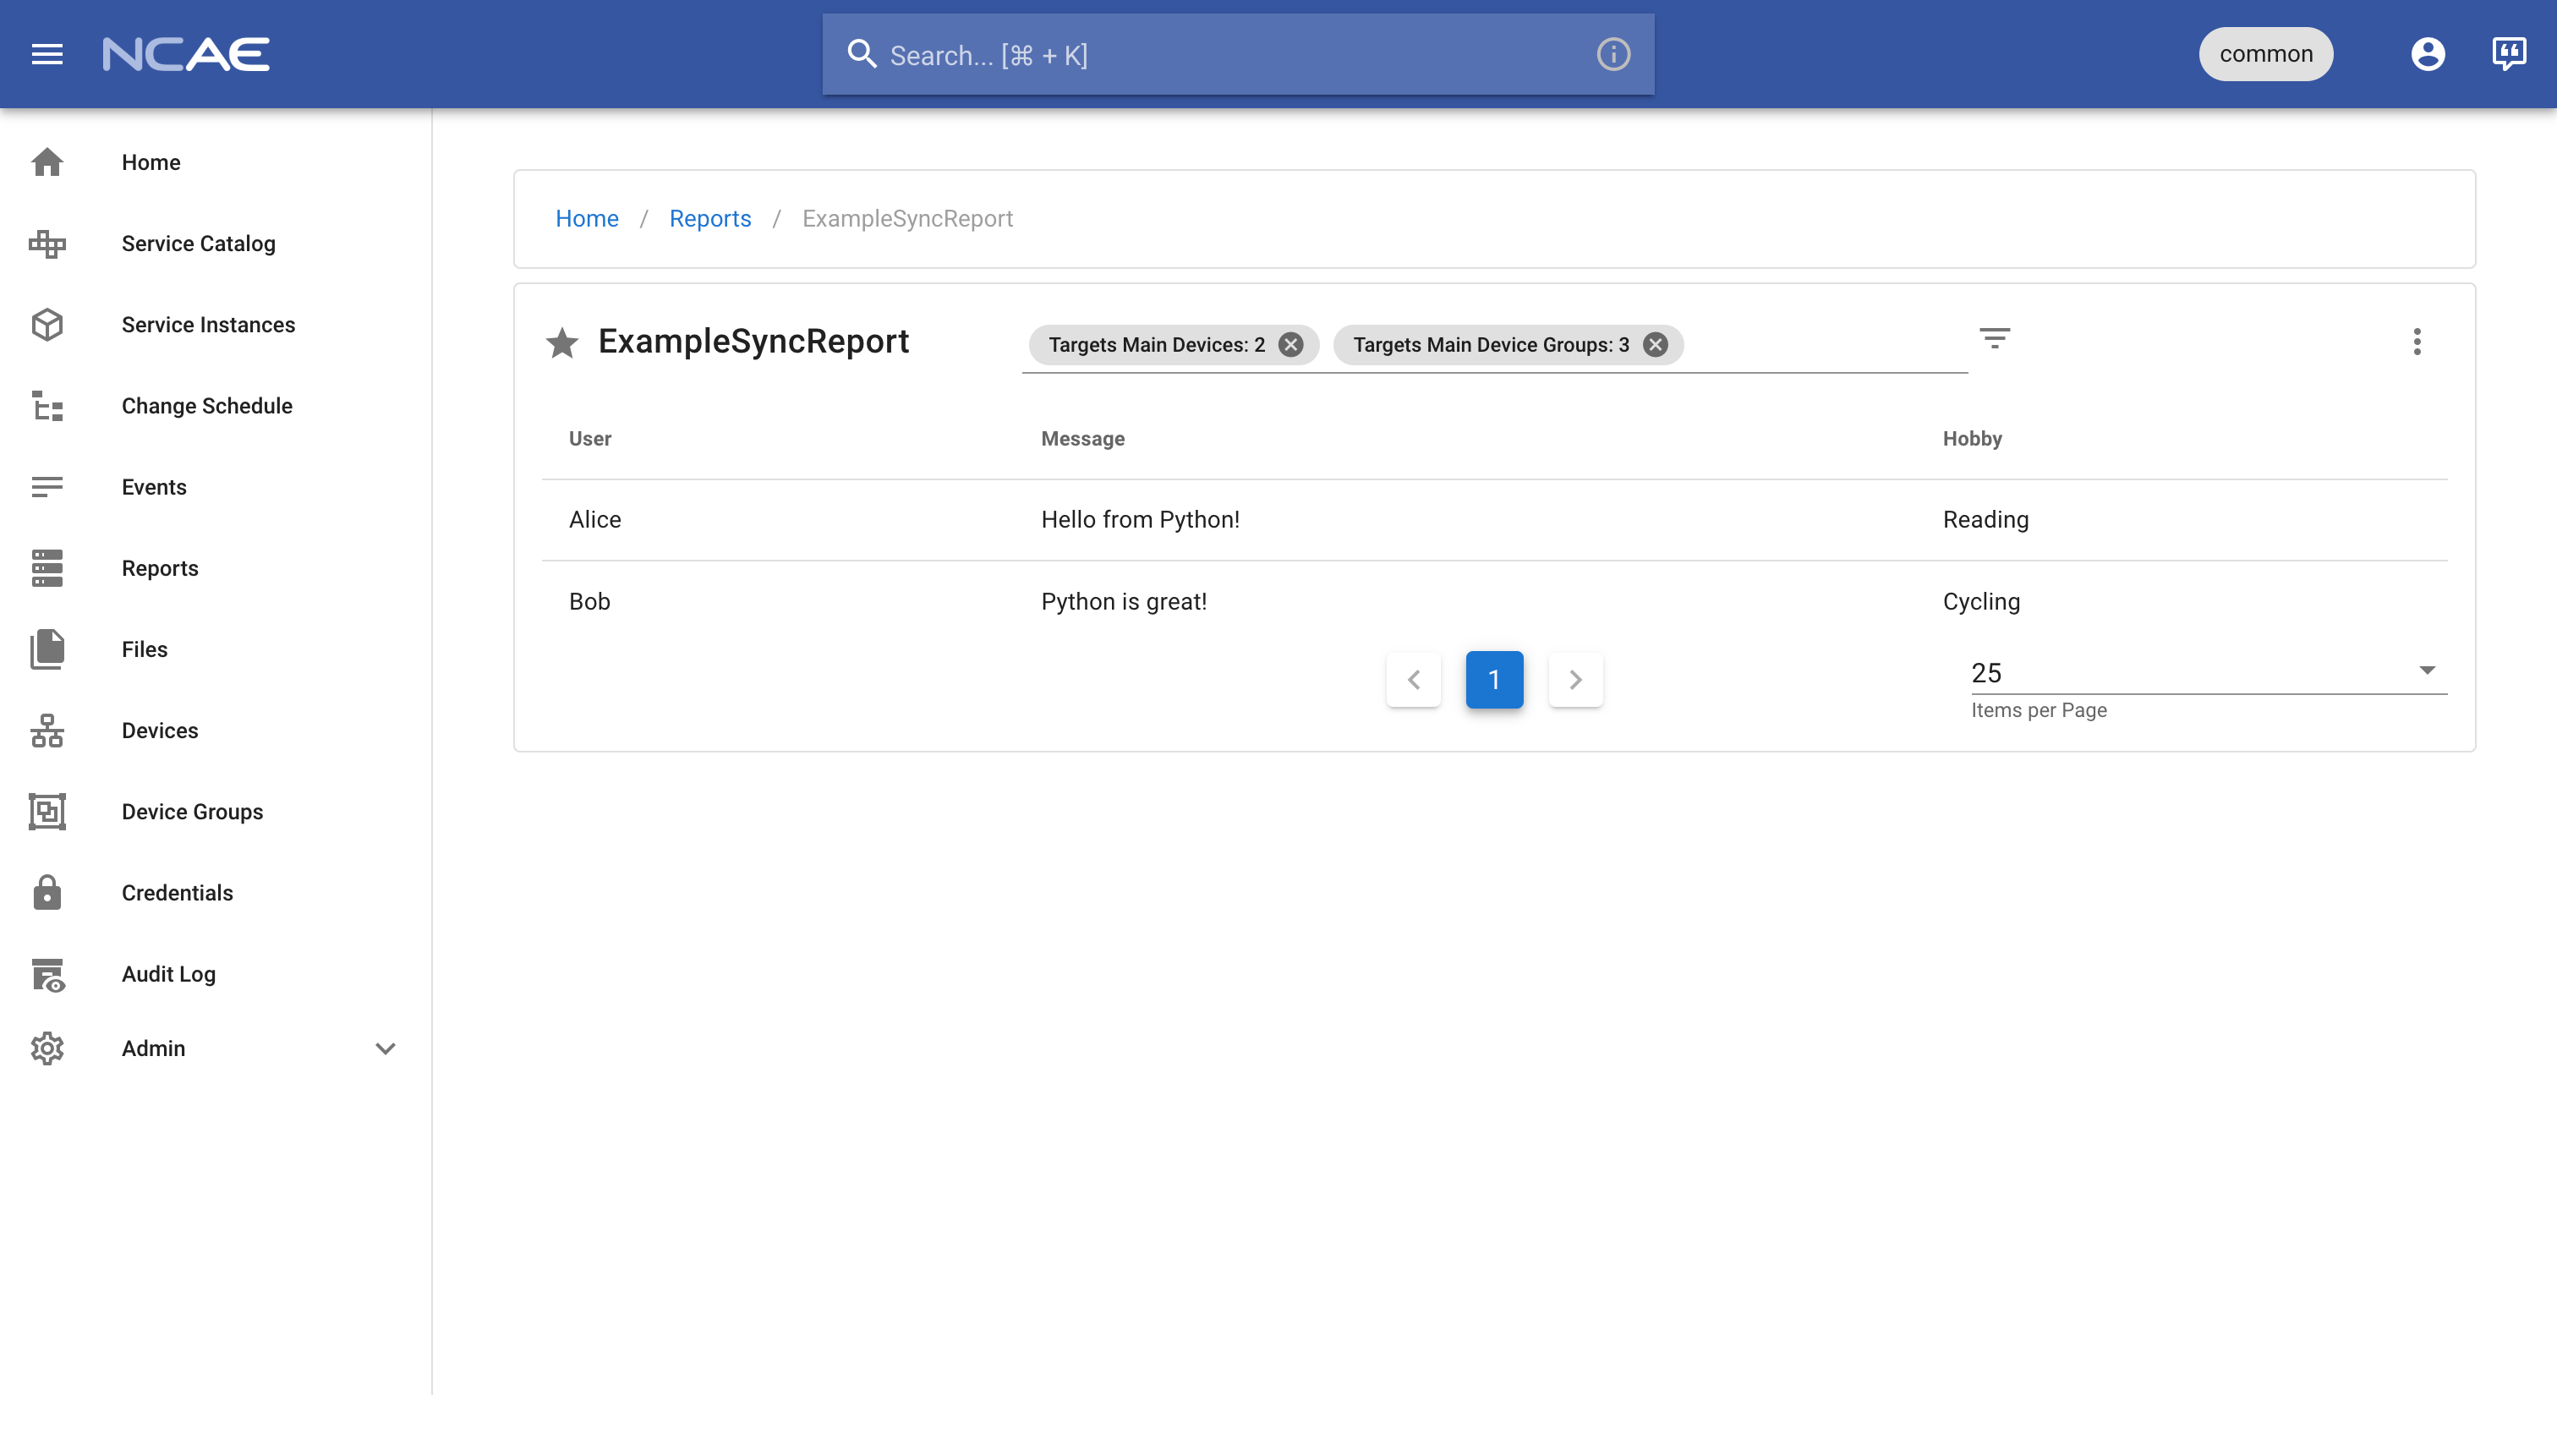Viewport: 2557px width, 1456px height.
Task: Open Files in the sidebar
Action: pyautogui.click(x=144, y=649)
